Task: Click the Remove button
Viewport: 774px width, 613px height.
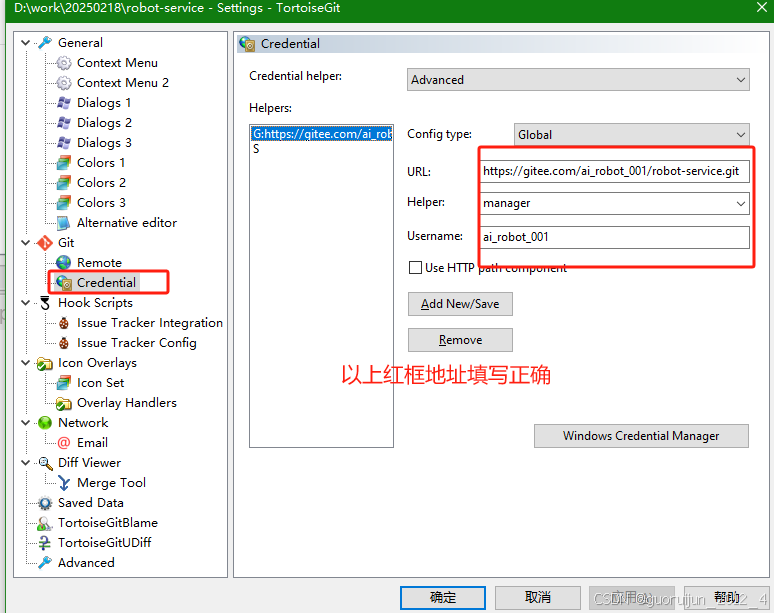Action: point(460,340)
